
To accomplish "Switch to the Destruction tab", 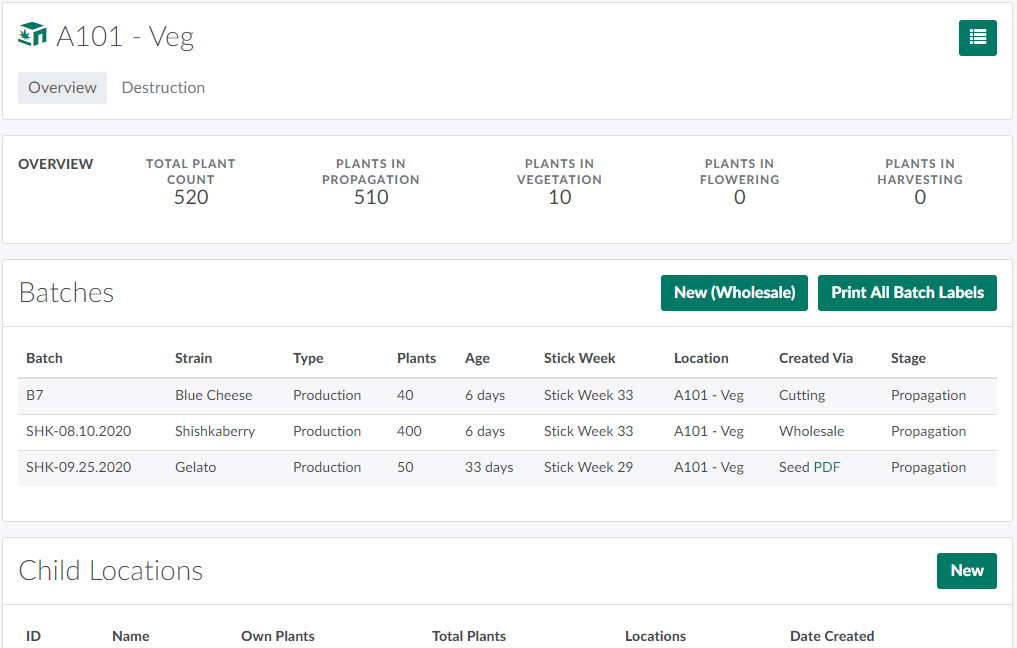I will point(163,88).
